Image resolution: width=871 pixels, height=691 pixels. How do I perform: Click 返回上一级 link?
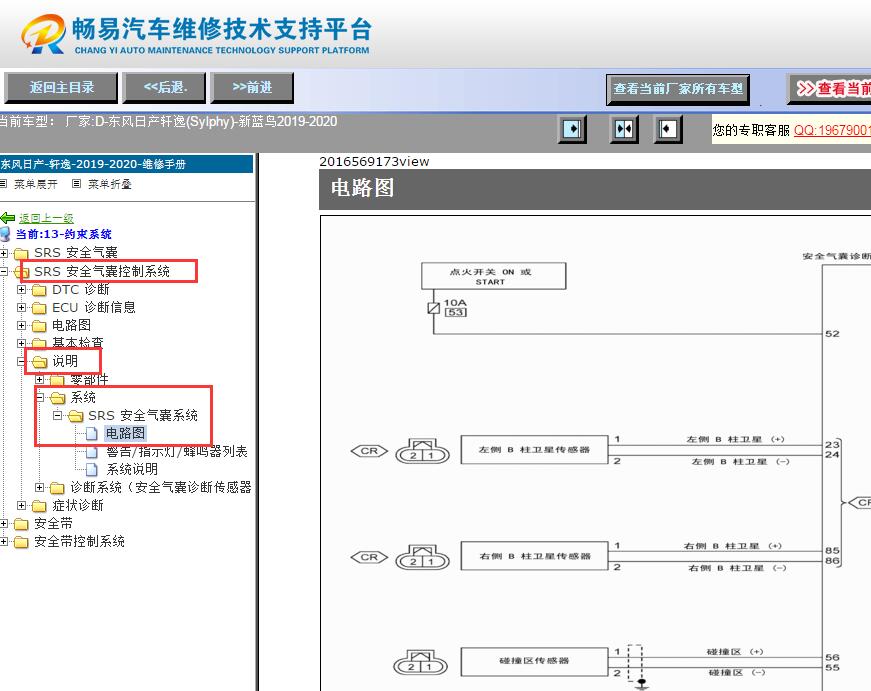tap(46, 218)
